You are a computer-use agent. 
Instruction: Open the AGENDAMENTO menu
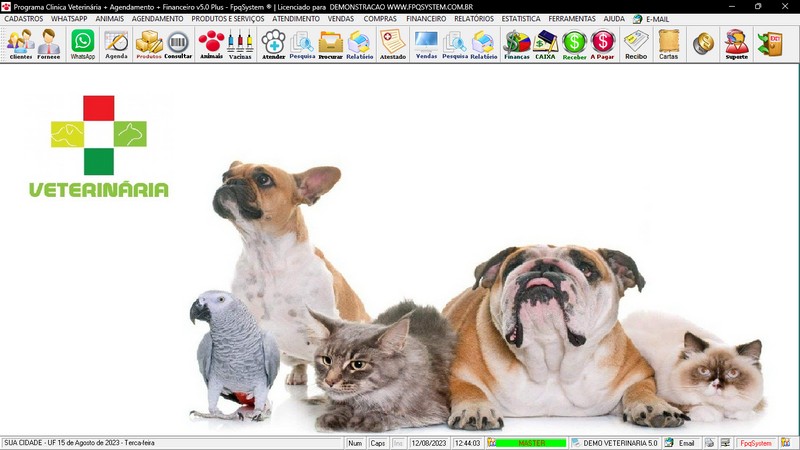pos(158,19)
